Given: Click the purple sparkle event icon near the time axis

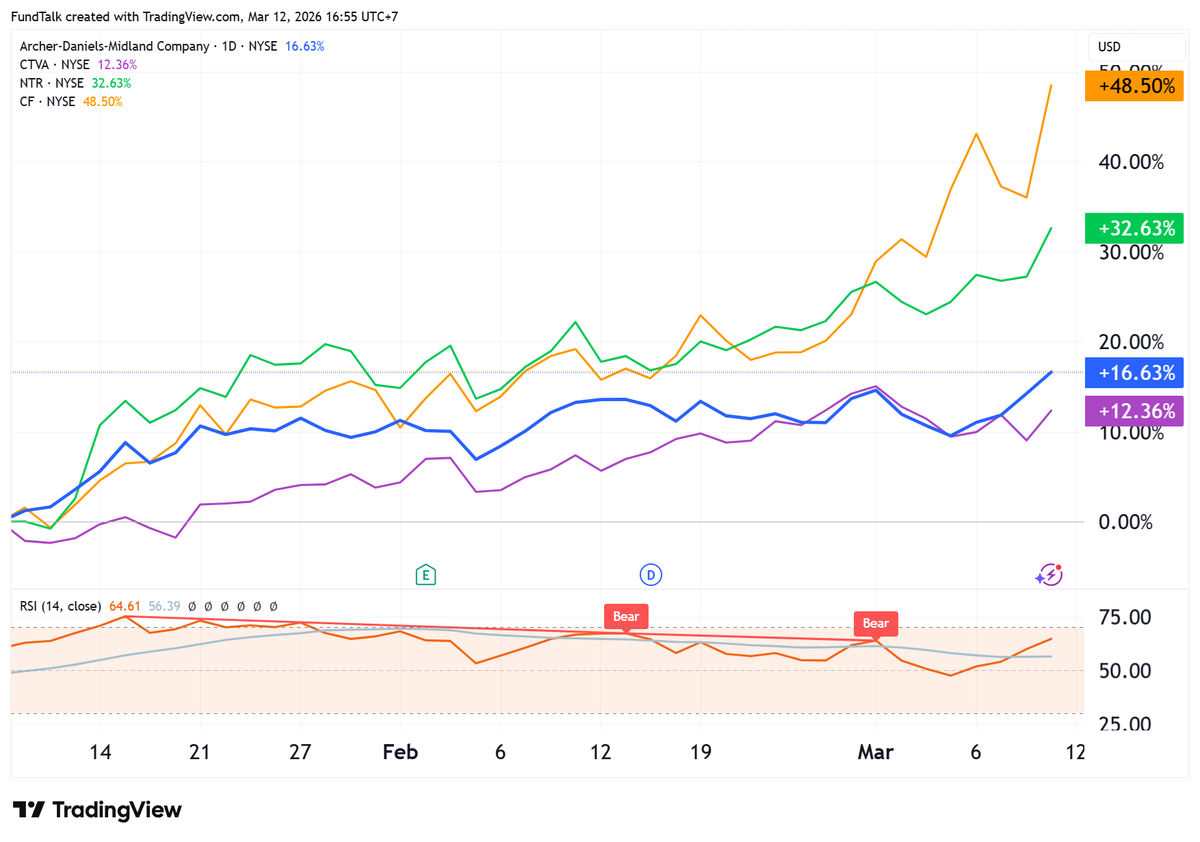Looking at the screenshot, I should [1048, 574].
